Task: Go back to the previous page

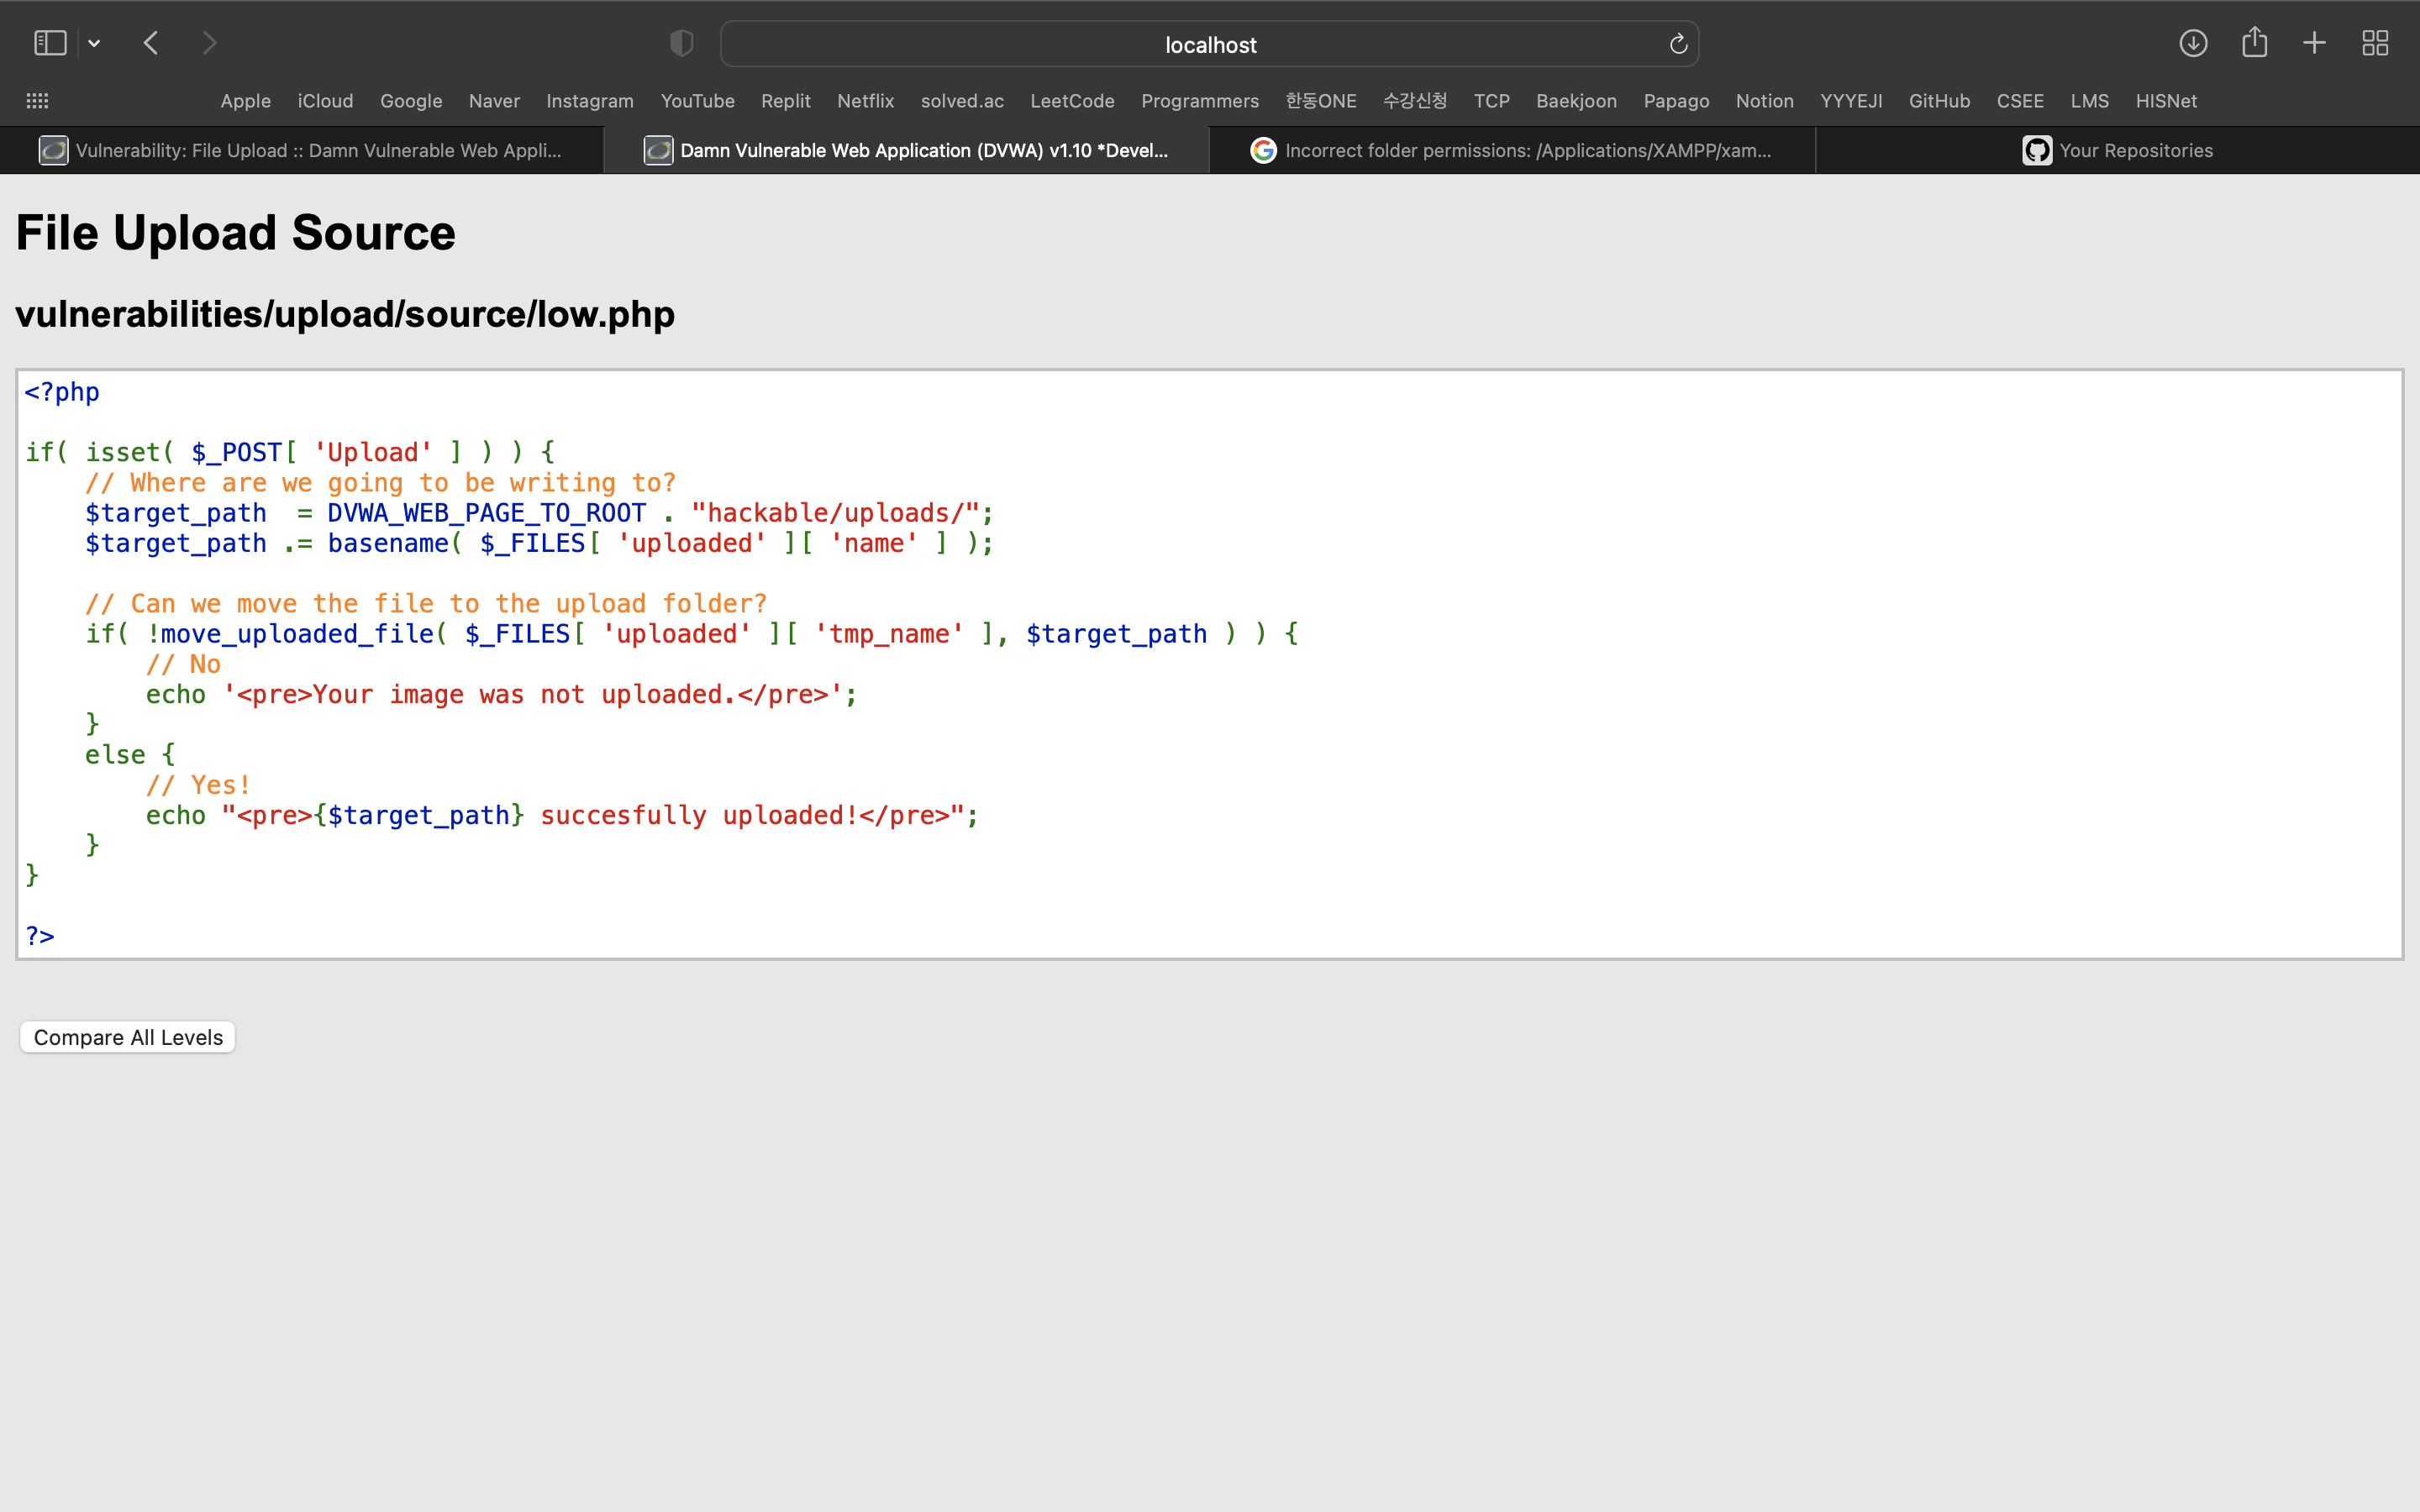Action: (x=151, y=43)
